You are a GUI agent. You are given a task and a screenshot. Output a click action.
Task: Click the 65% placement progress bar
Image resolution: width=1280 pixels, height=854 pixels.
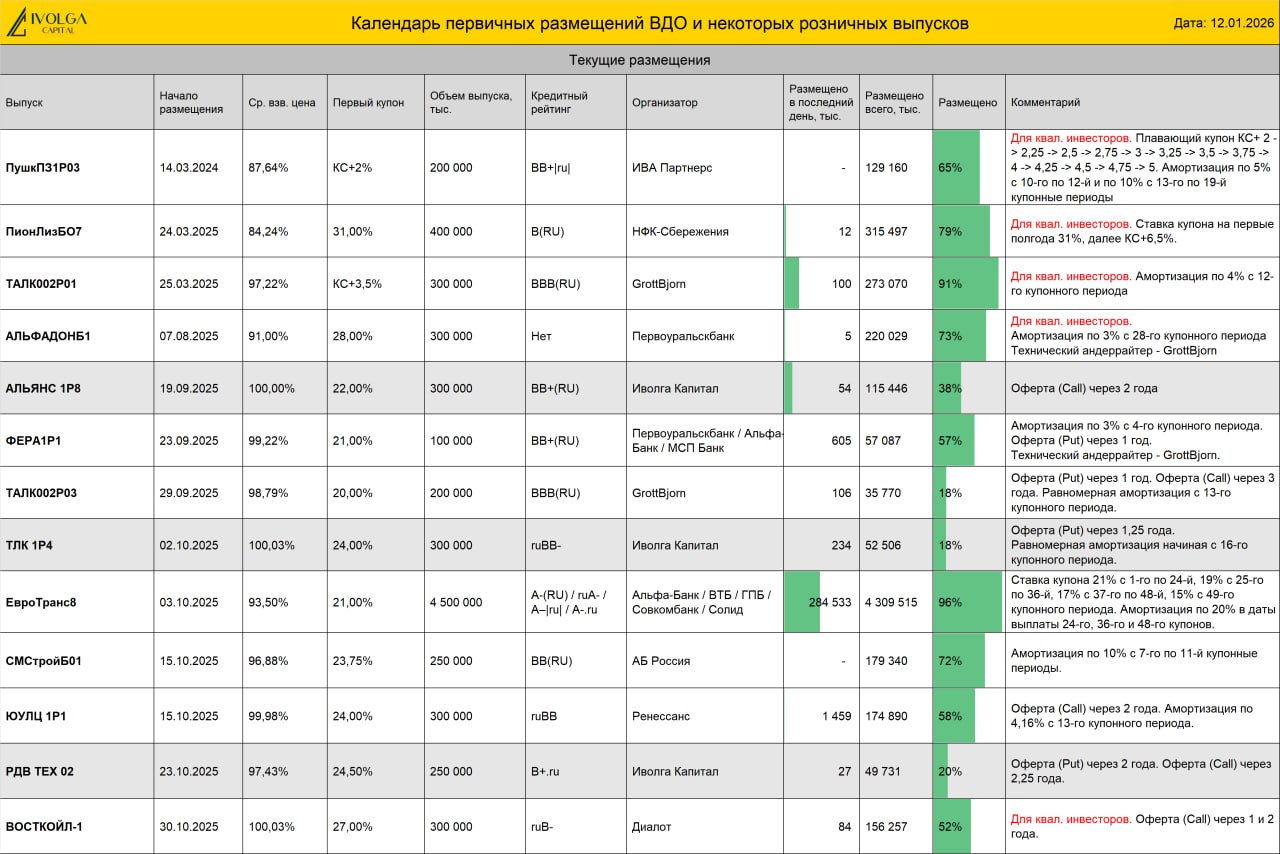(957, 167)
